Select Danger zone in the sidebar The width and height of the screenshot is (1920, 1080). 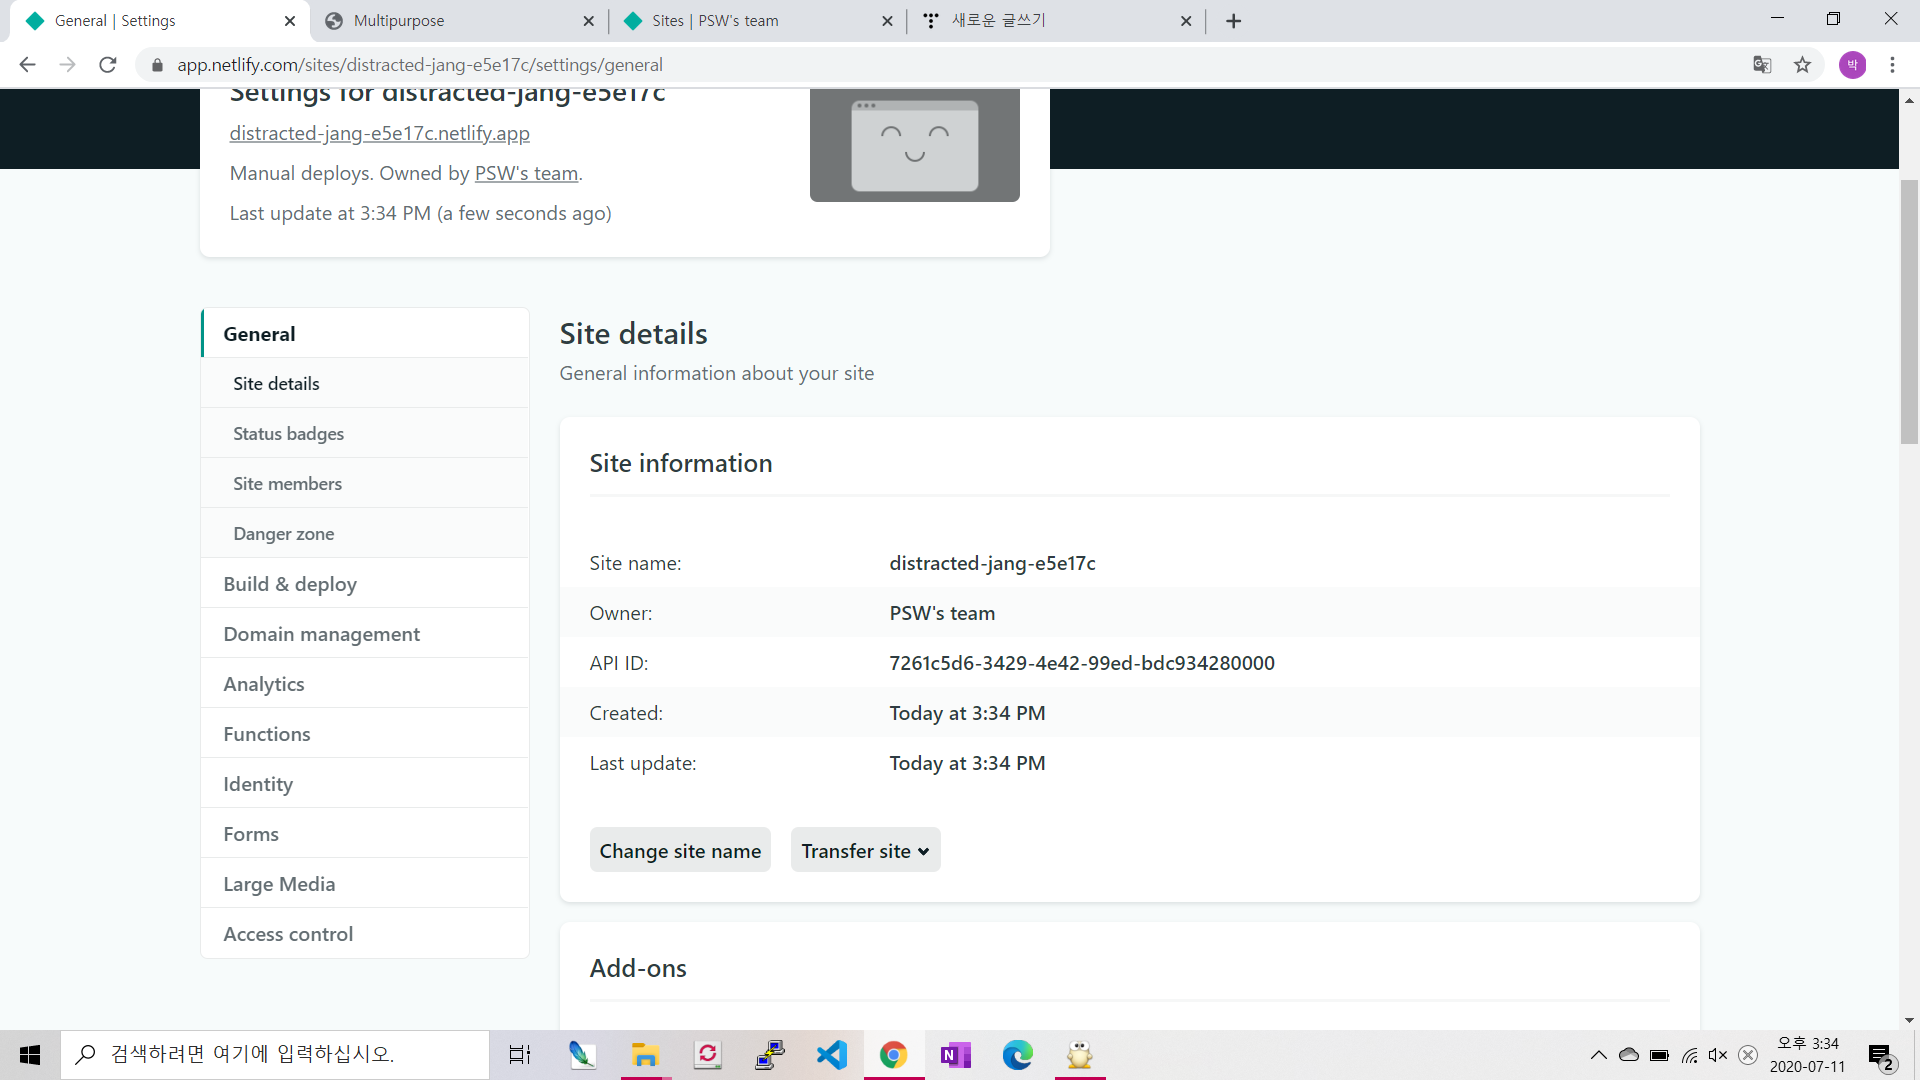pos(283,534)
